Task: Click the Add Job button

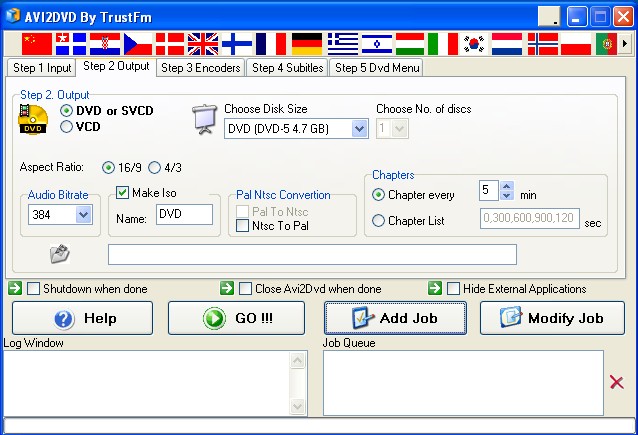Action: tap(395, 318)
